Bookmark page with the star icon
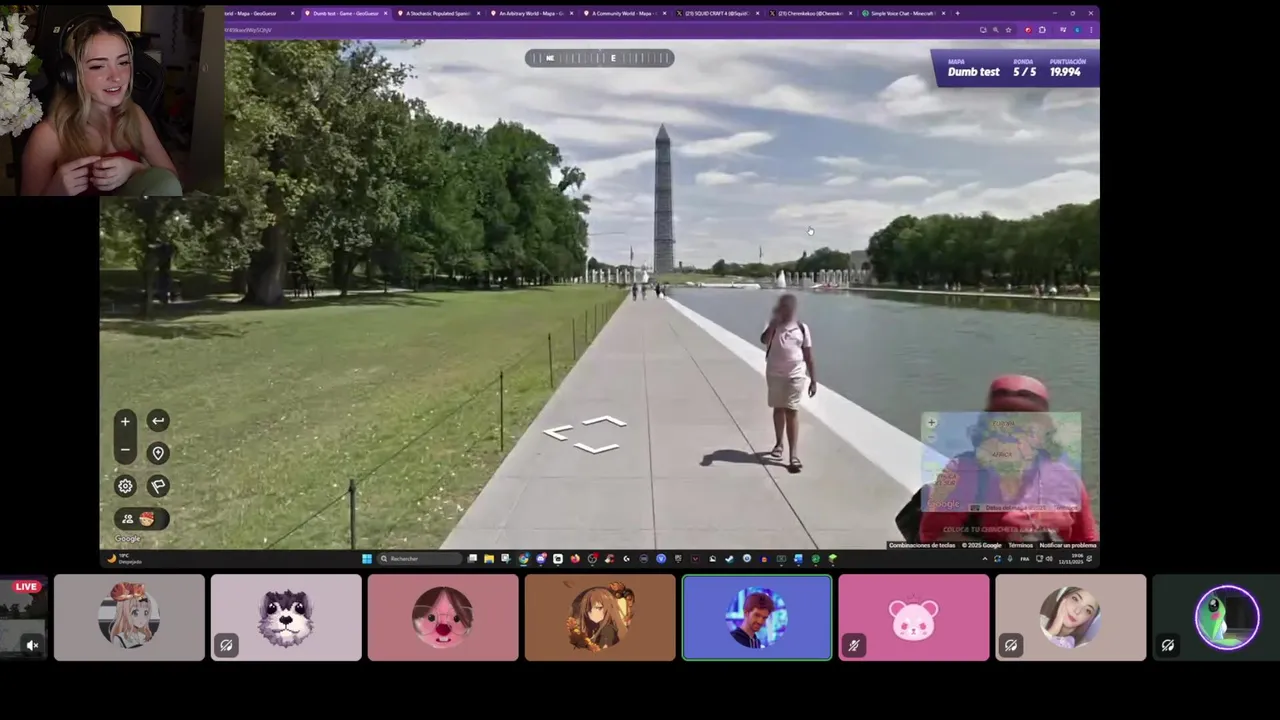Screen dimensions: 1280x720 pyautogui.click(x=1008, y=30)
